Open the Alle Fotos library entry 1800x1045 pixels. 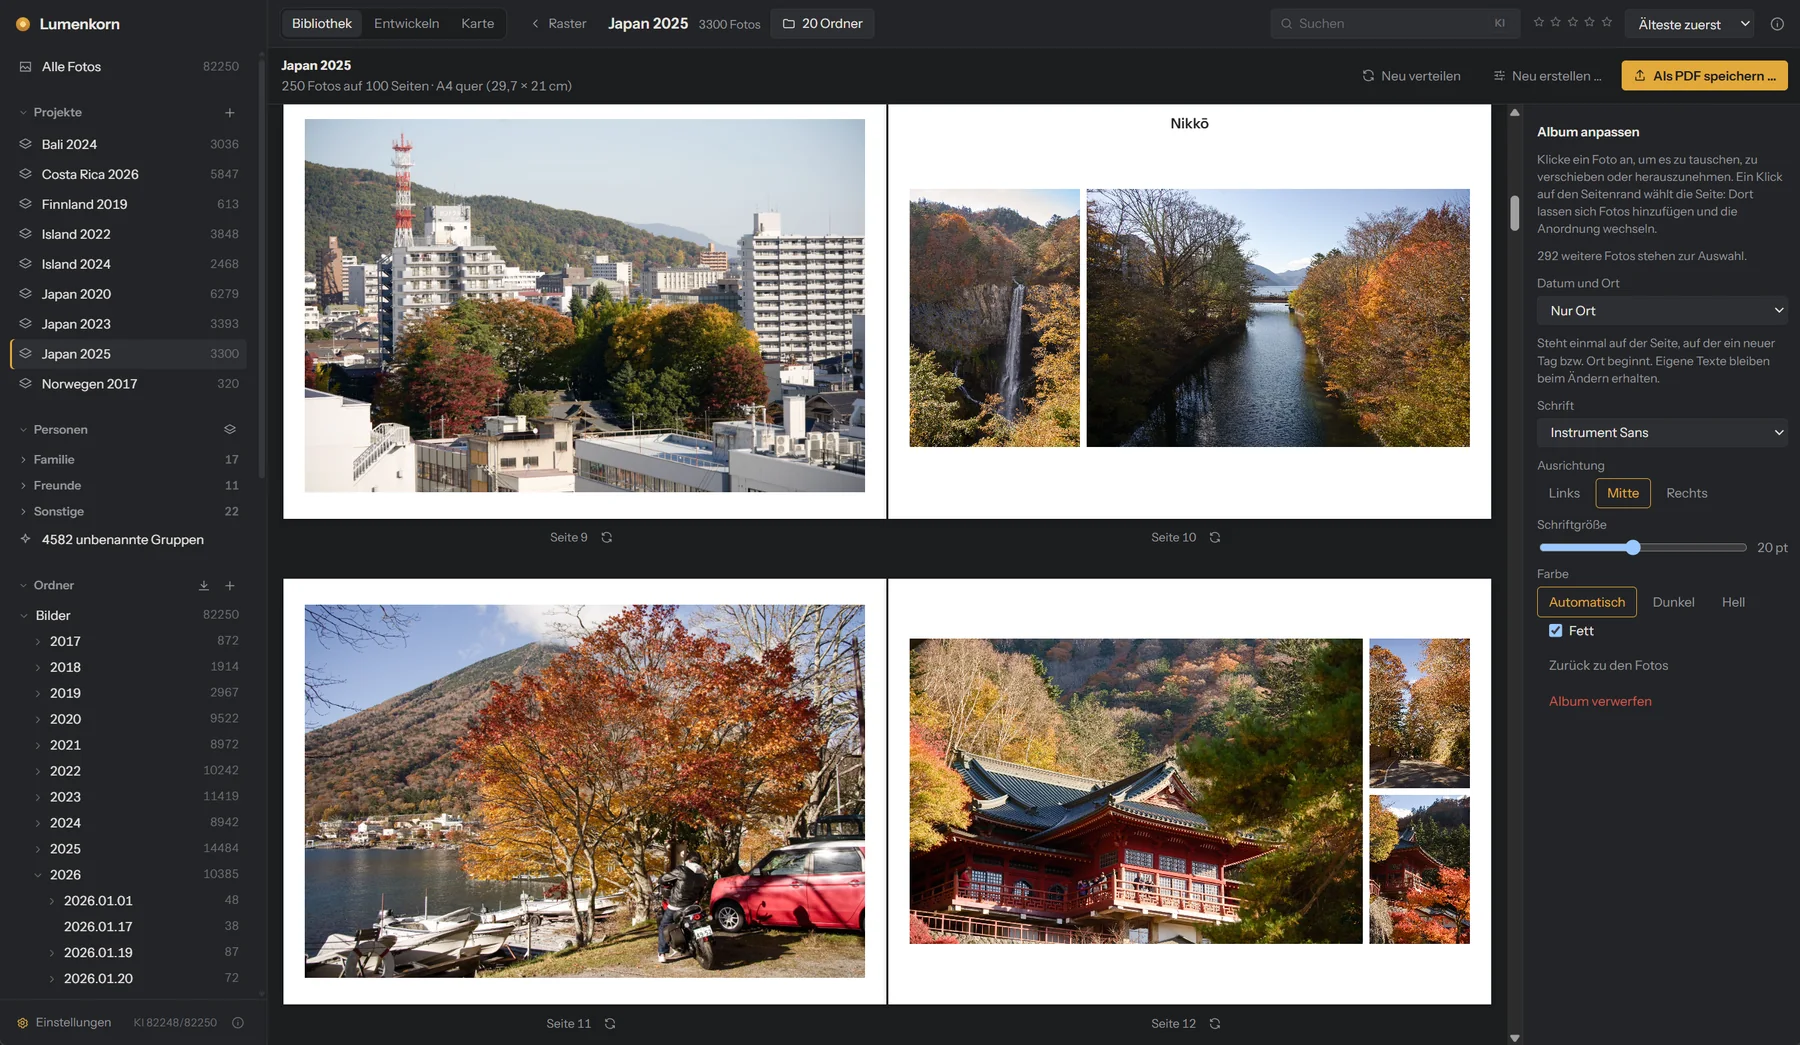(x=129, y=67)
